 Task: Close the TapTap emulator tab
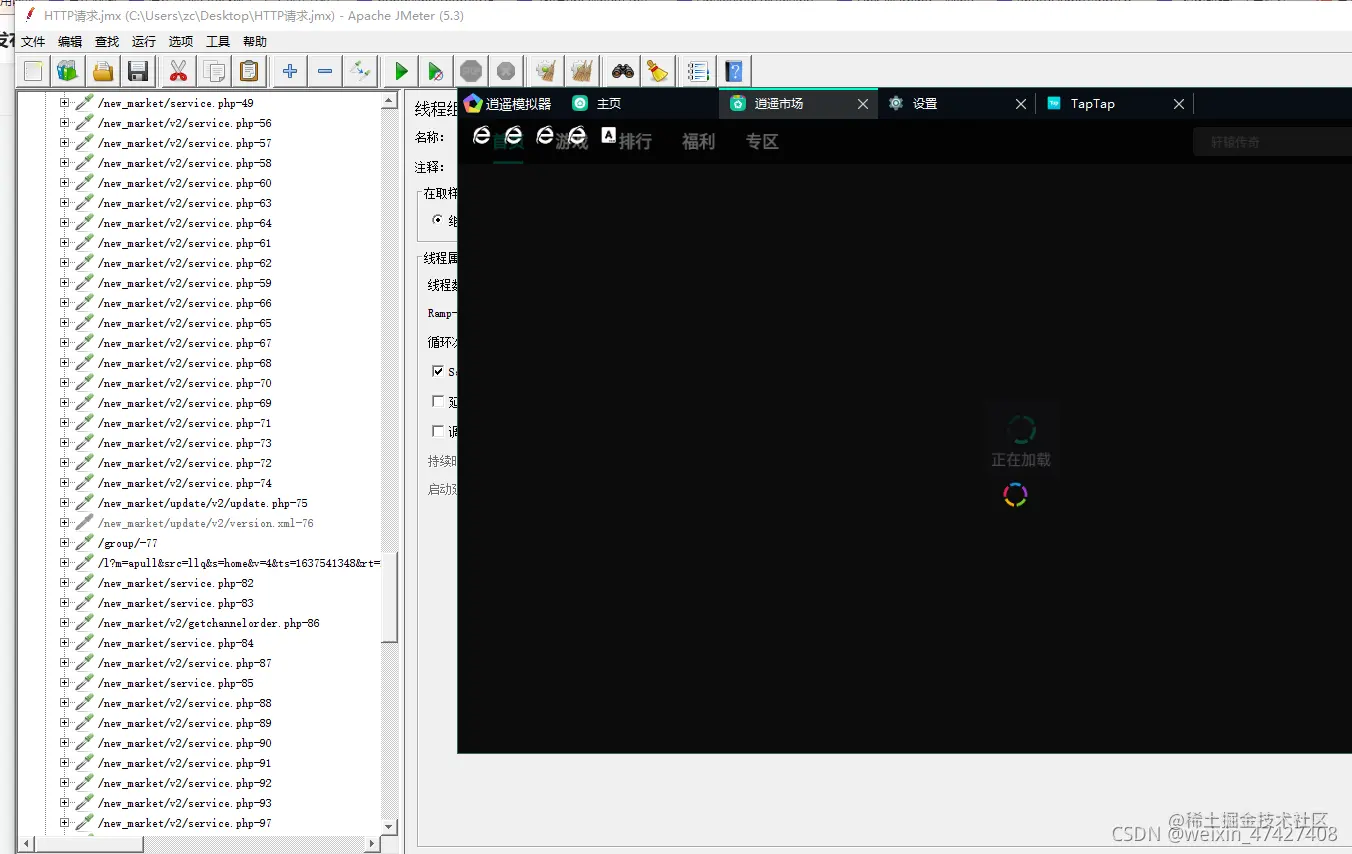pyautogui.click(x=1179, y=104)
